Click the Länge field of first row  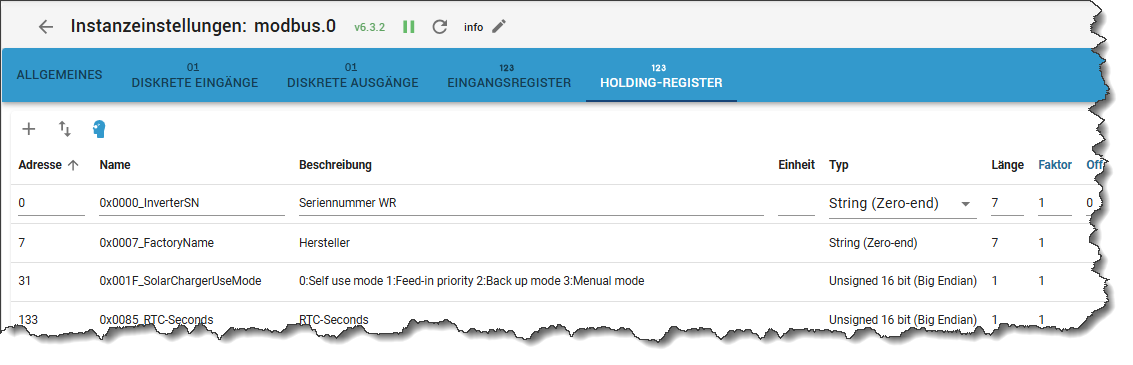[x=1007, y=204]
